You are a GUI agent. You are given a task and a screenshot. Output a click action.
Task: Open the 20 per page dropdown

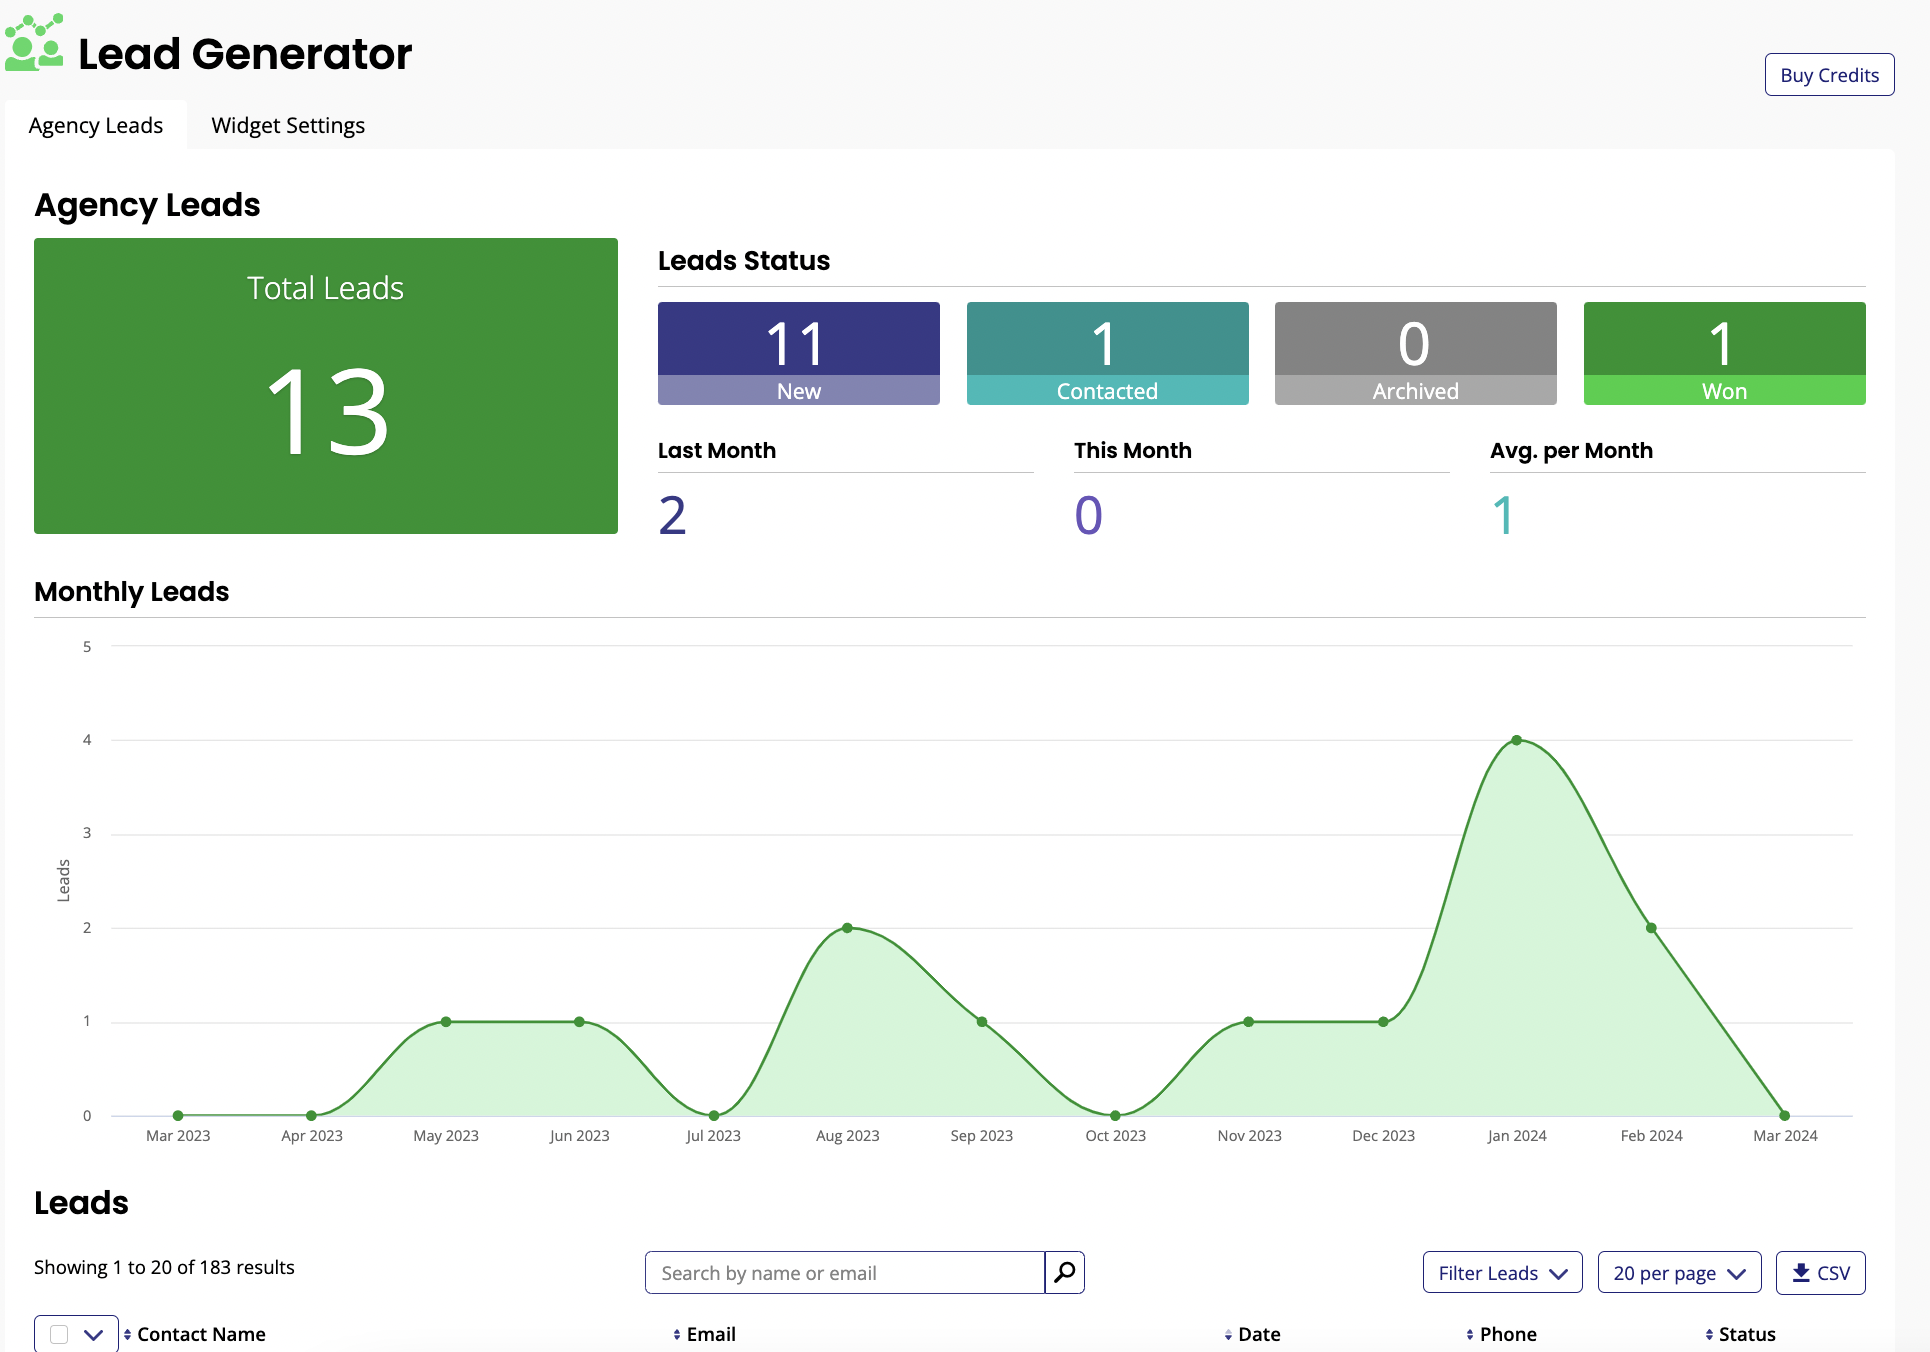pos(1678,1272)
